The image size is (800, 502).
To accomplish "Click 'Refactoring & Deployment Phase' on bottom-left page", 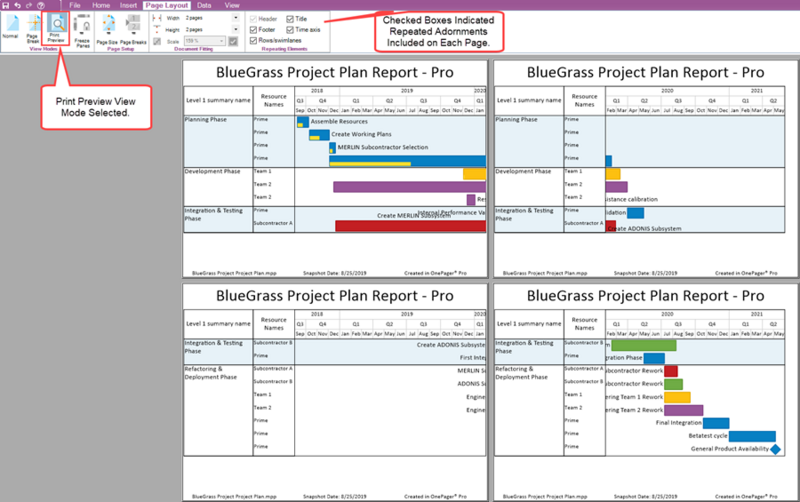I will (x=210, y=373).
